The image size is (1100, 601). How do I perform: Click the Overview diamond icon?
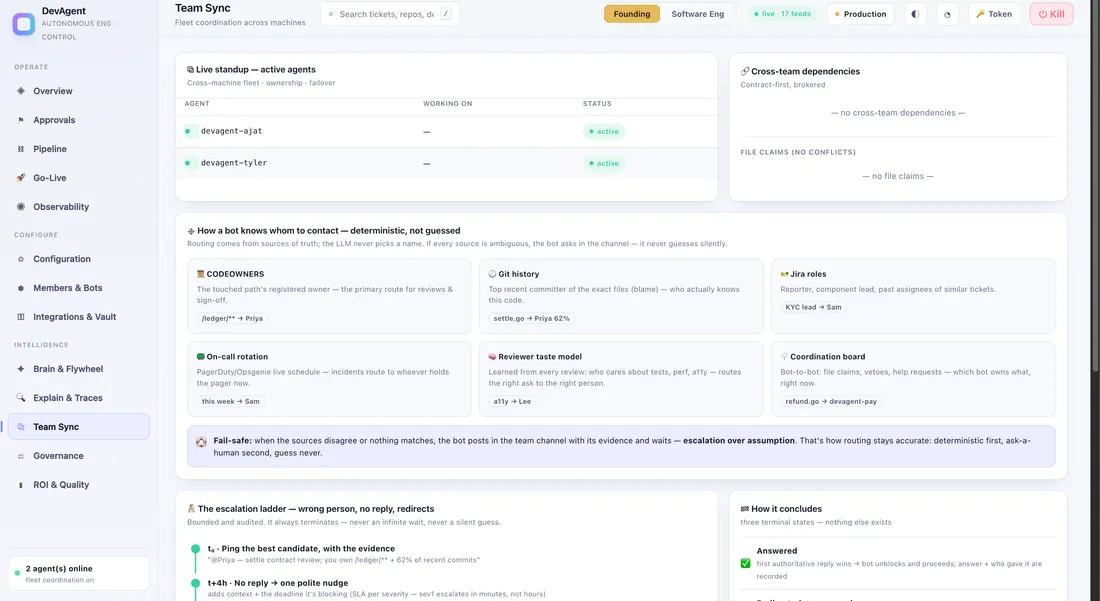click(x=20, y=91)
